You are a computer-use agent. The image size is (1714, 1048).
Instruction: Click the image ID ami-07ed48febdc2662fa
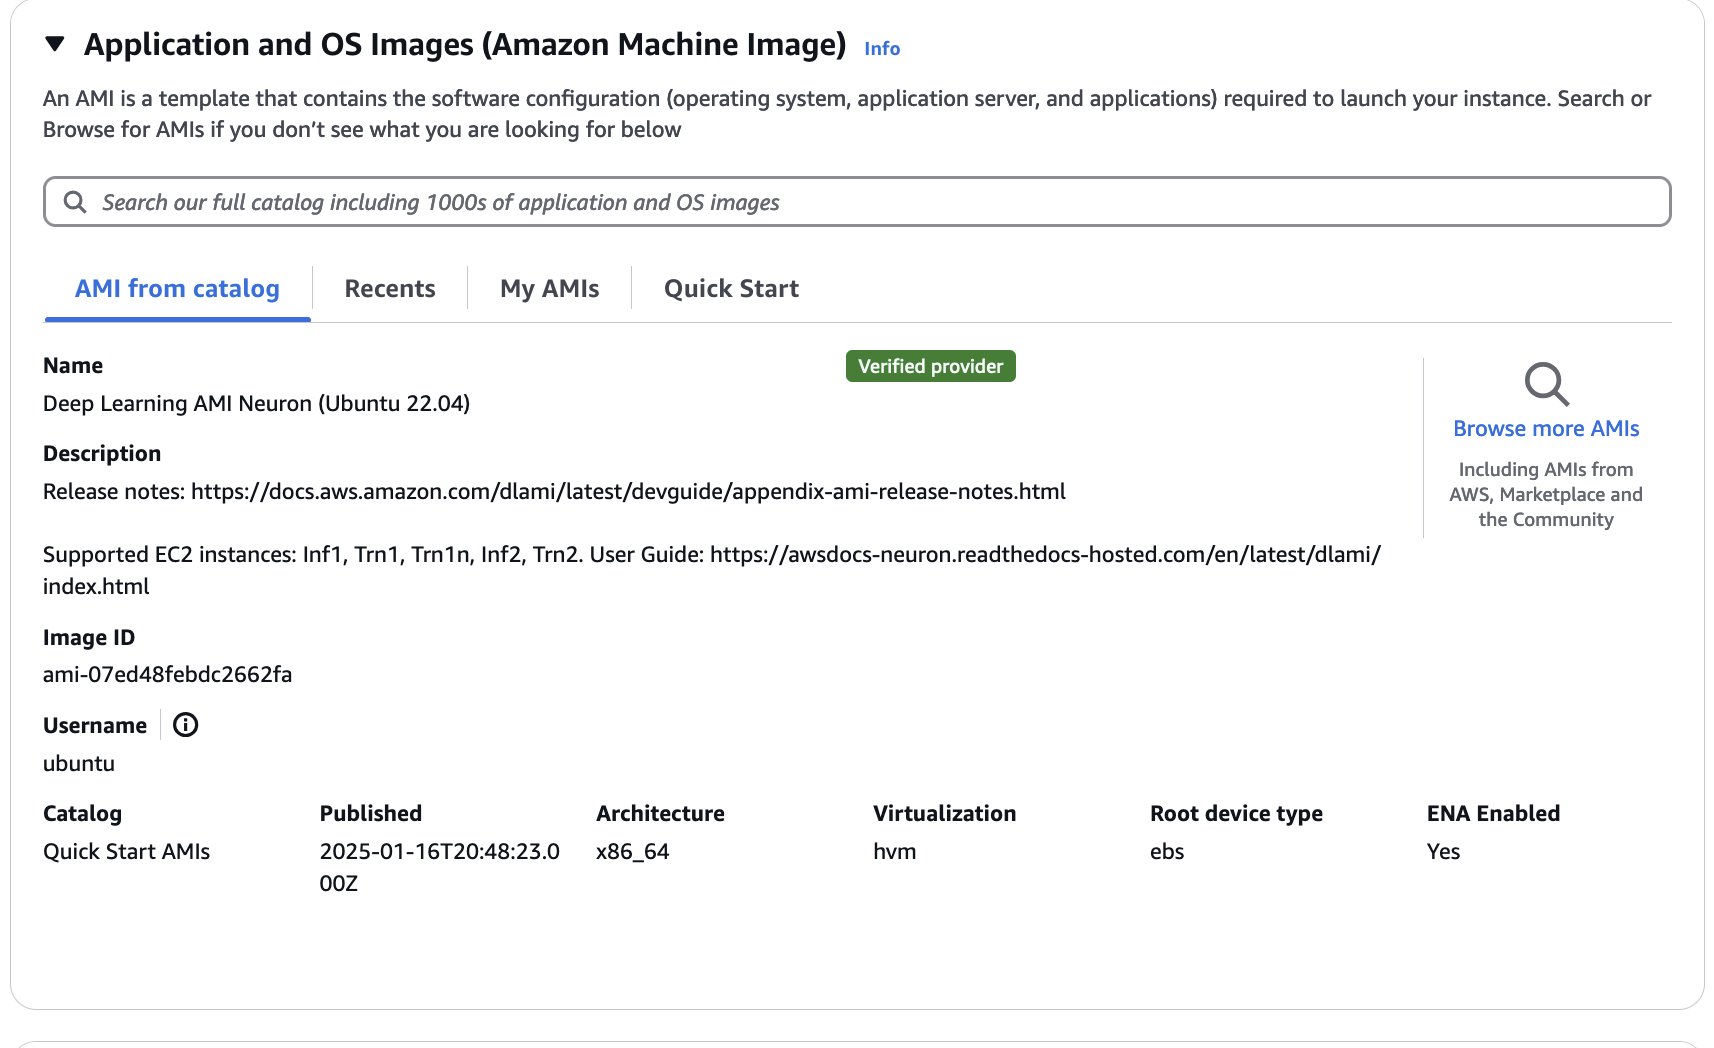[167, 675]
